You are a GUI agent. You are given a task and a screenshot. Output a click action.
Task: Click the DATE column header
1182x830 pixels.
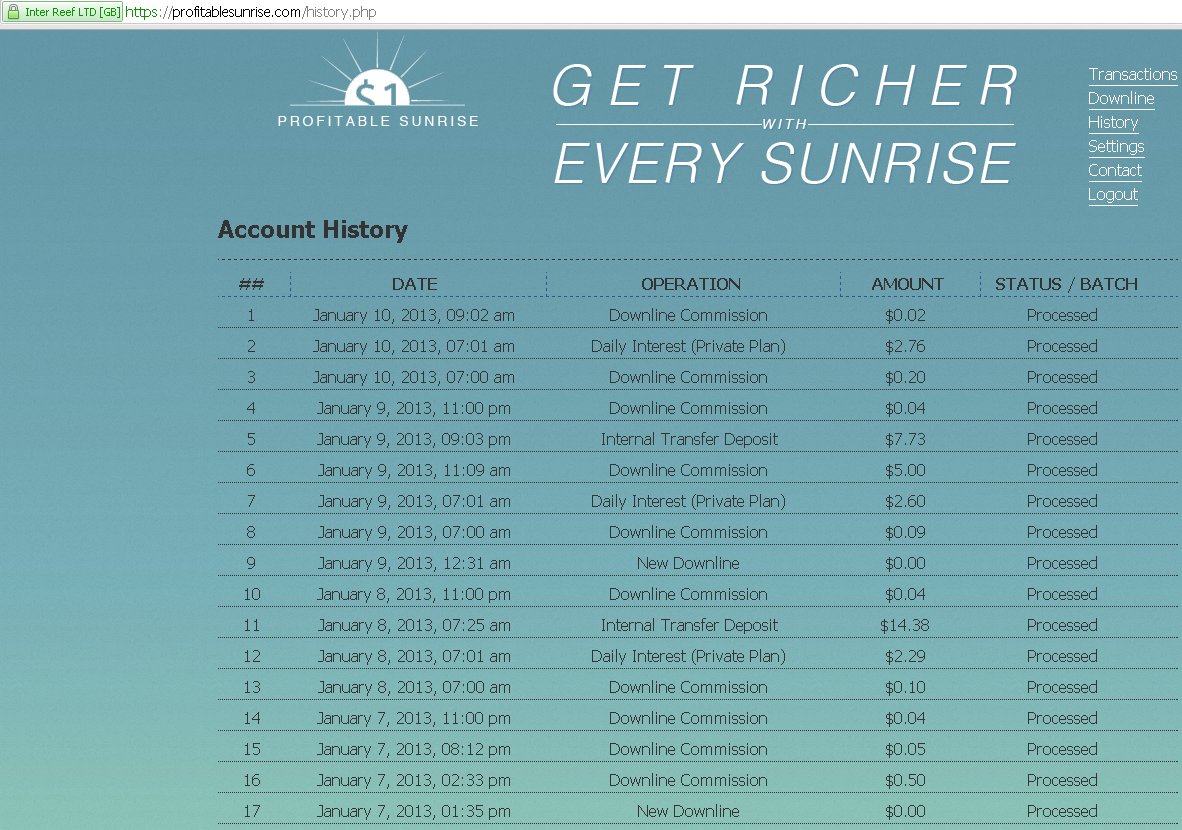coord(415,284)
